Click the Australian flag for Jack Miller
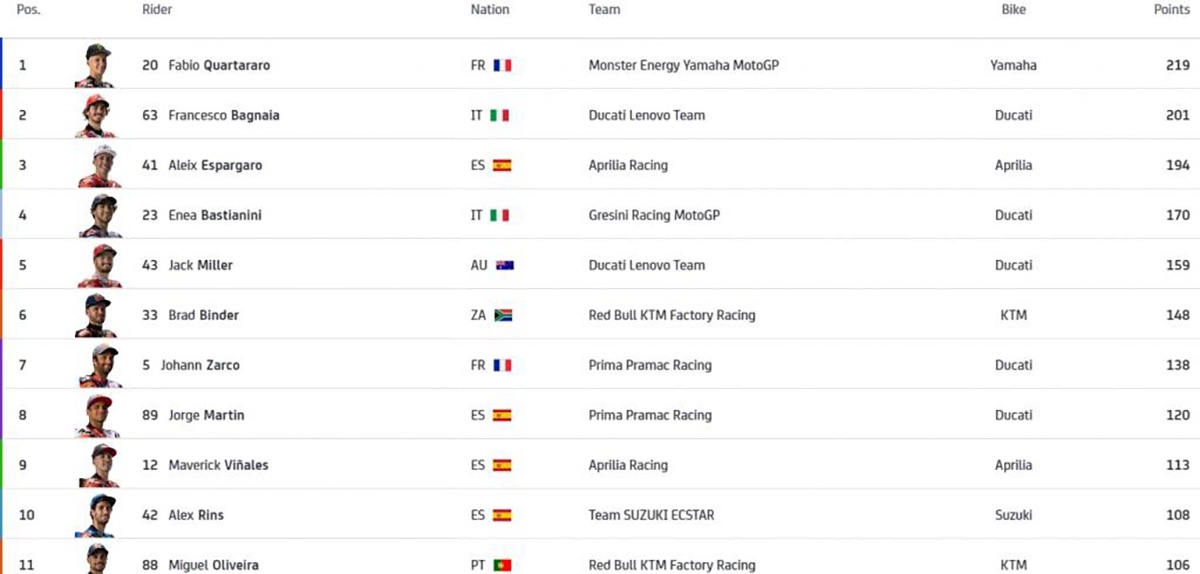Viewport: 1200px width, 574px height. (504, 265)
